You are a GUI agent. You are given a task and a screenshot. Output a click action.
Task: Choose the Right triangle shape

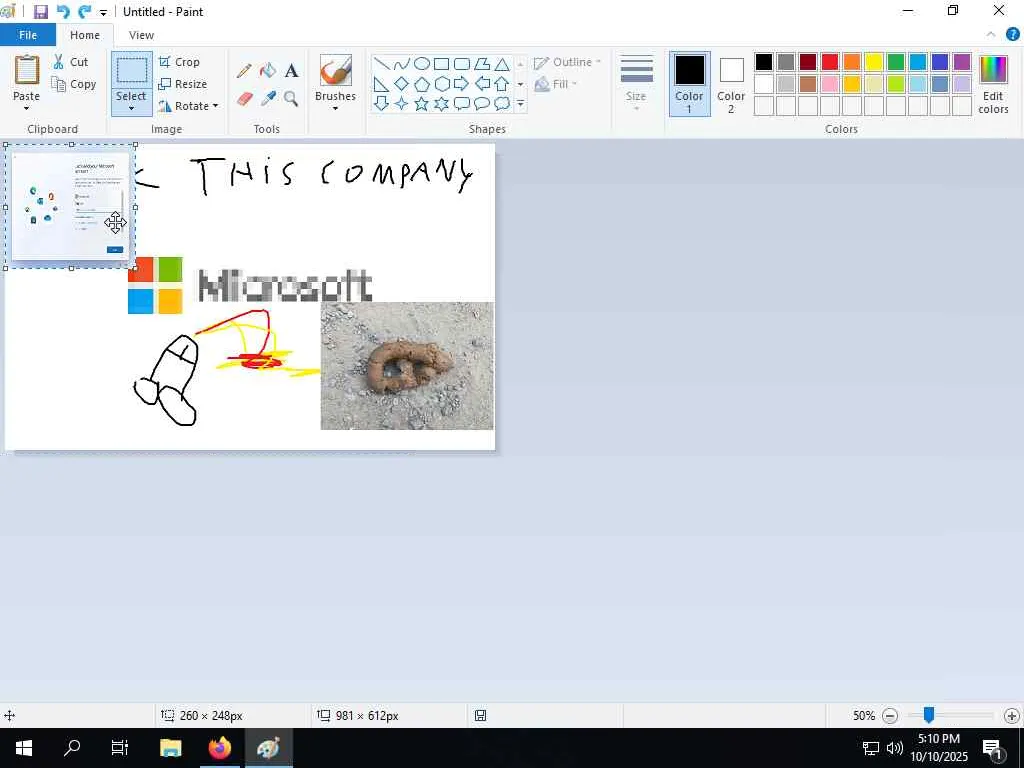382,84
